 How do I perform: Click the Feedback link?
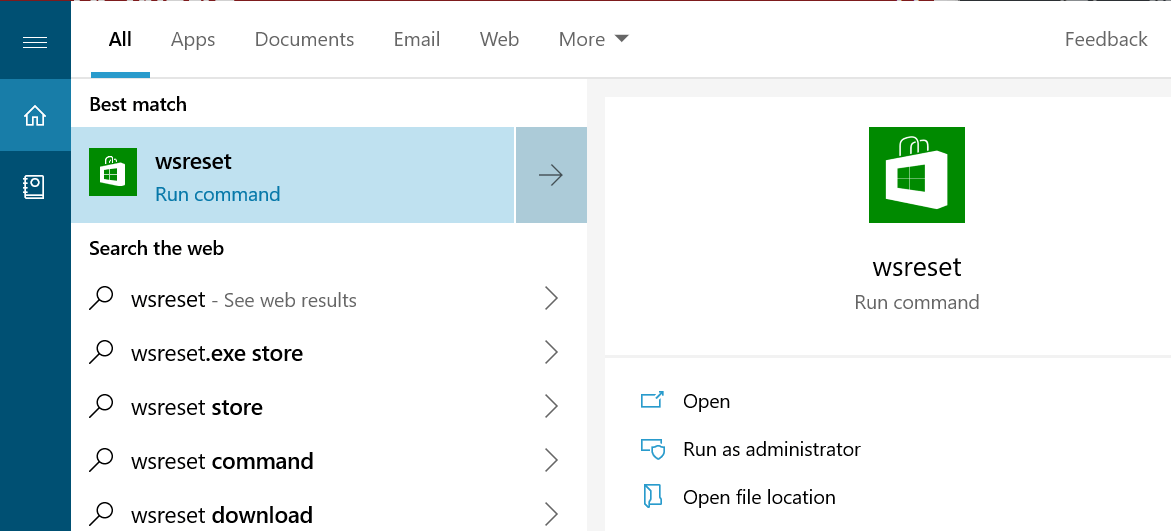[1105, 40]
